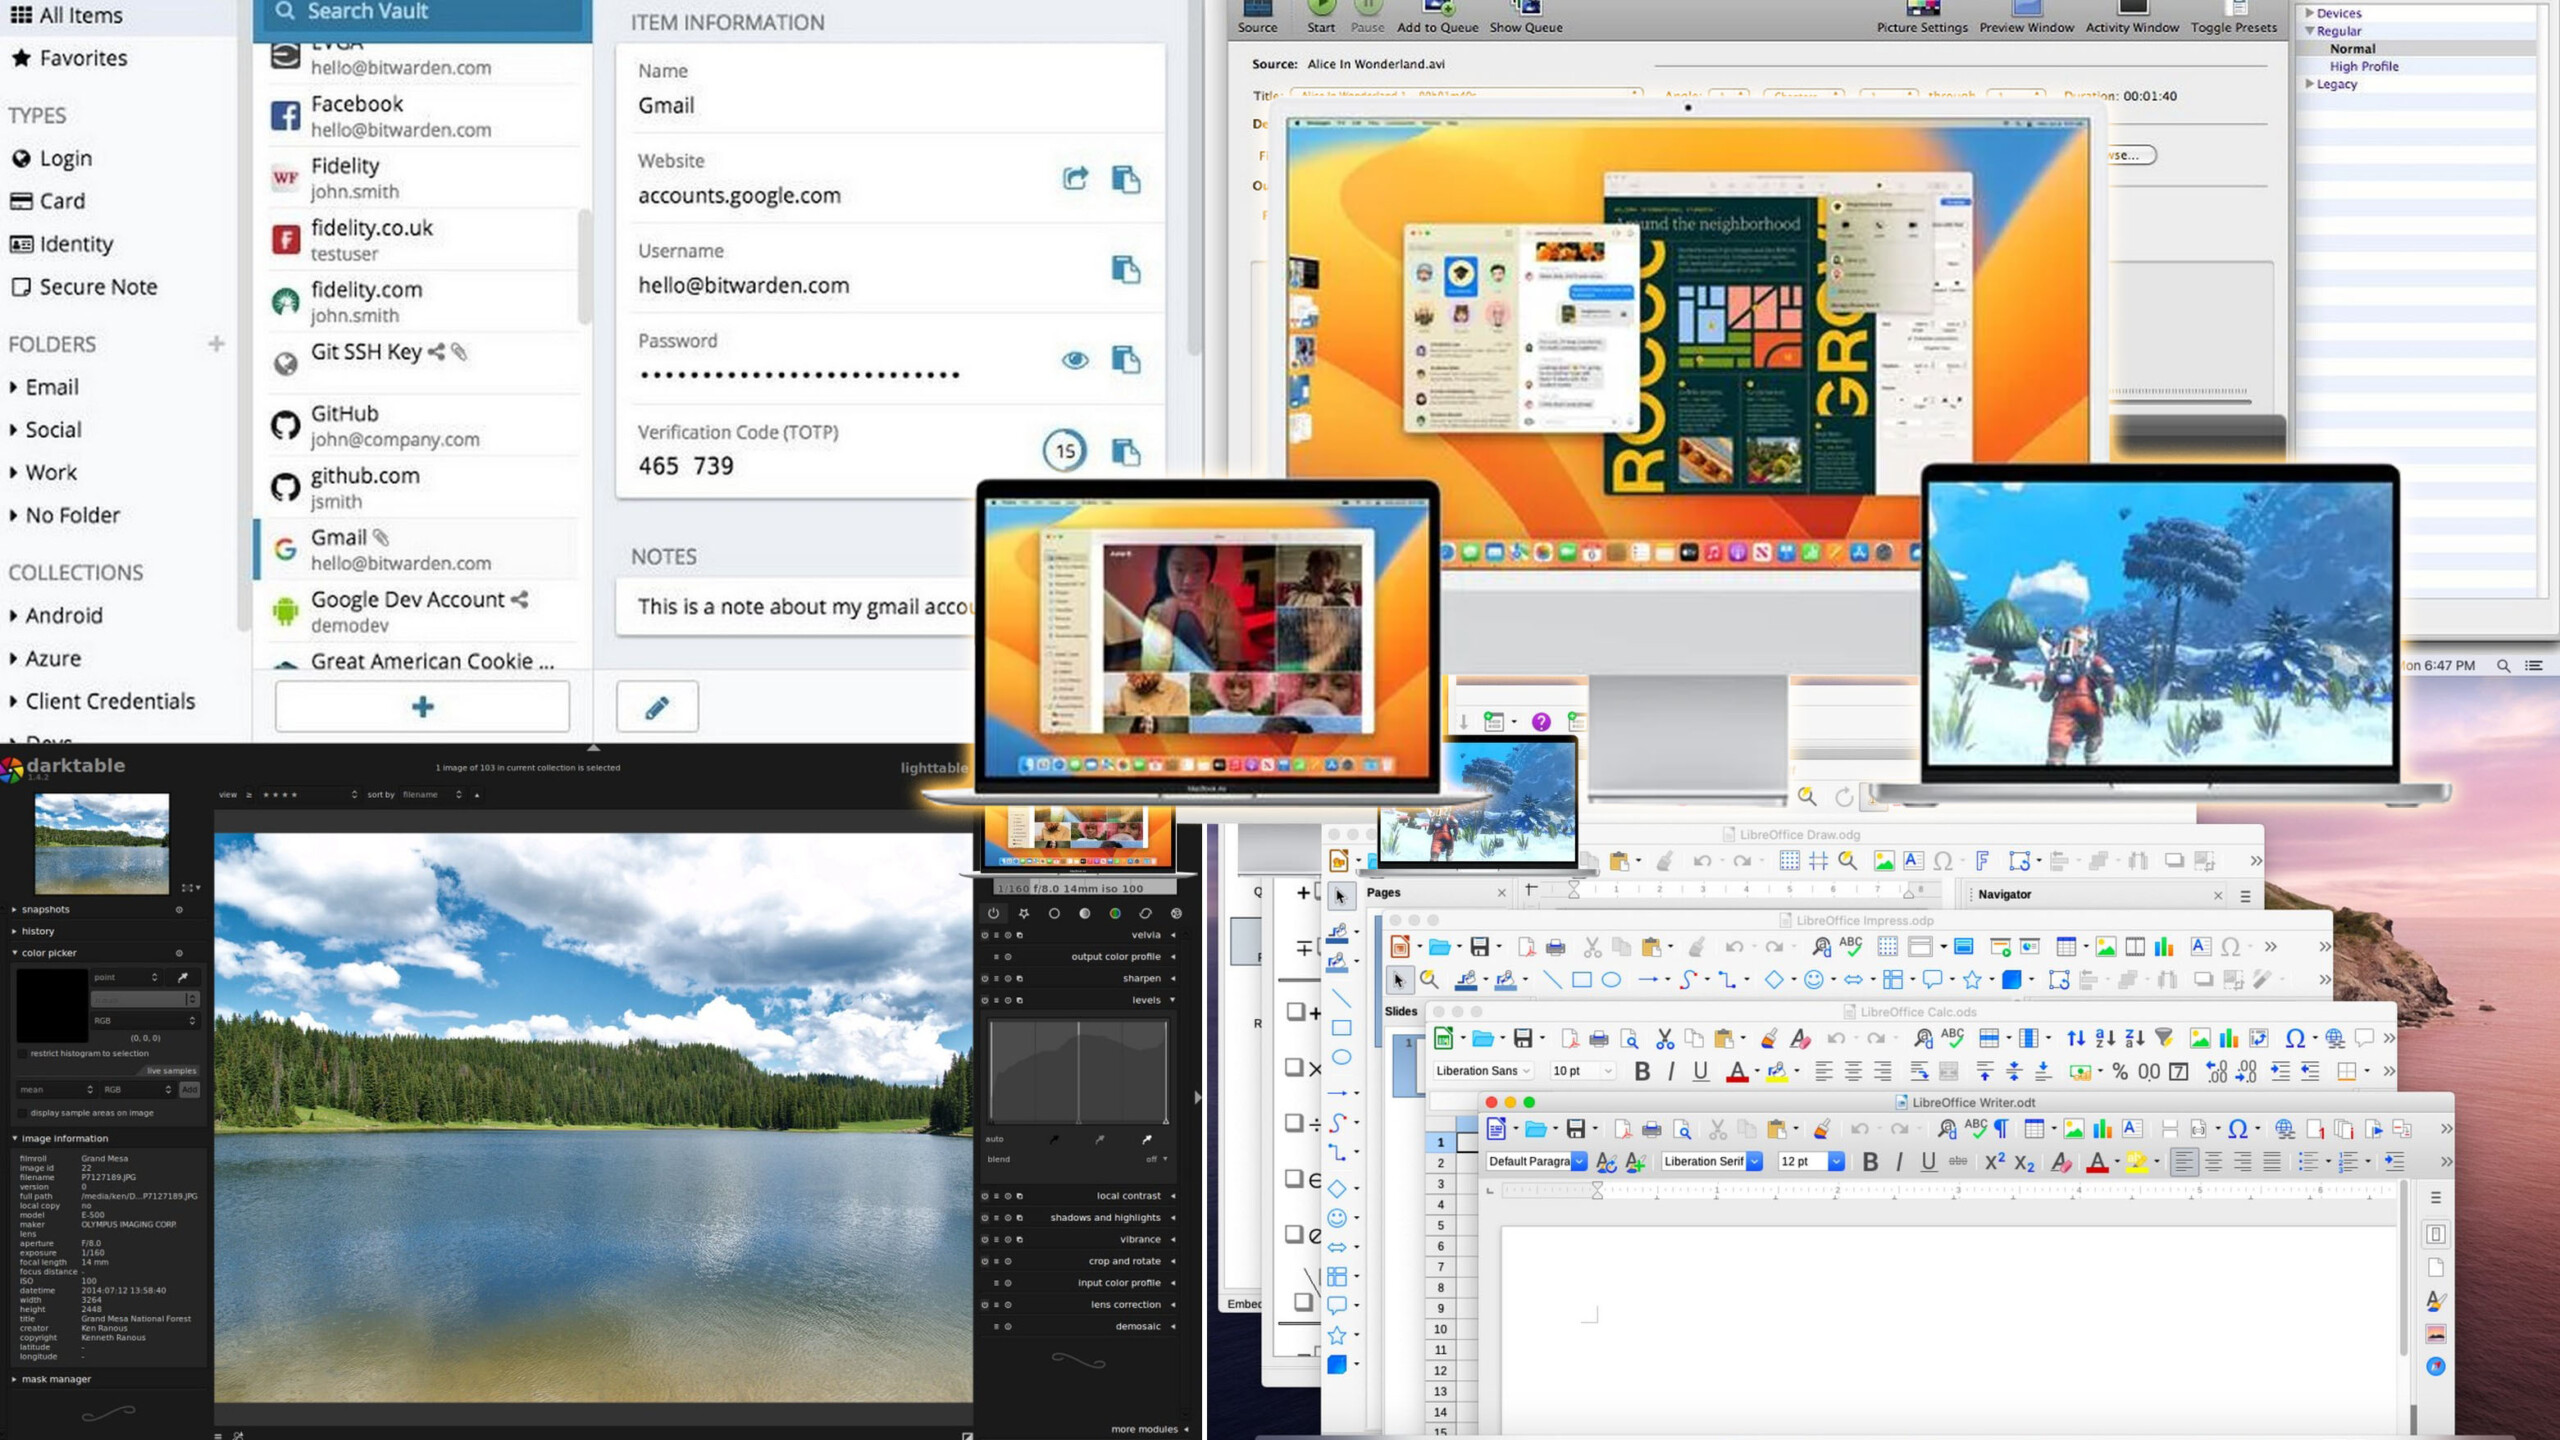
Task: Open the Git SSH Key vault entry
Action: click(424, 362)
